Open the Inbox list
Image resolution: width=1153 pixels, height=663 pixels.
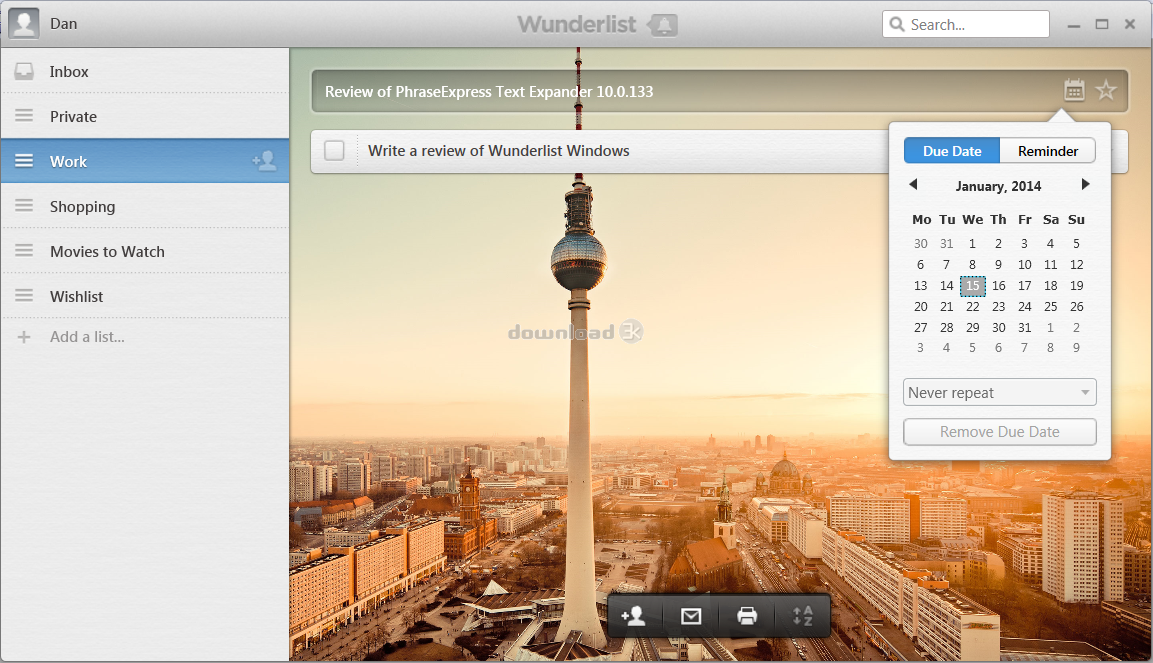coord(145,71)
